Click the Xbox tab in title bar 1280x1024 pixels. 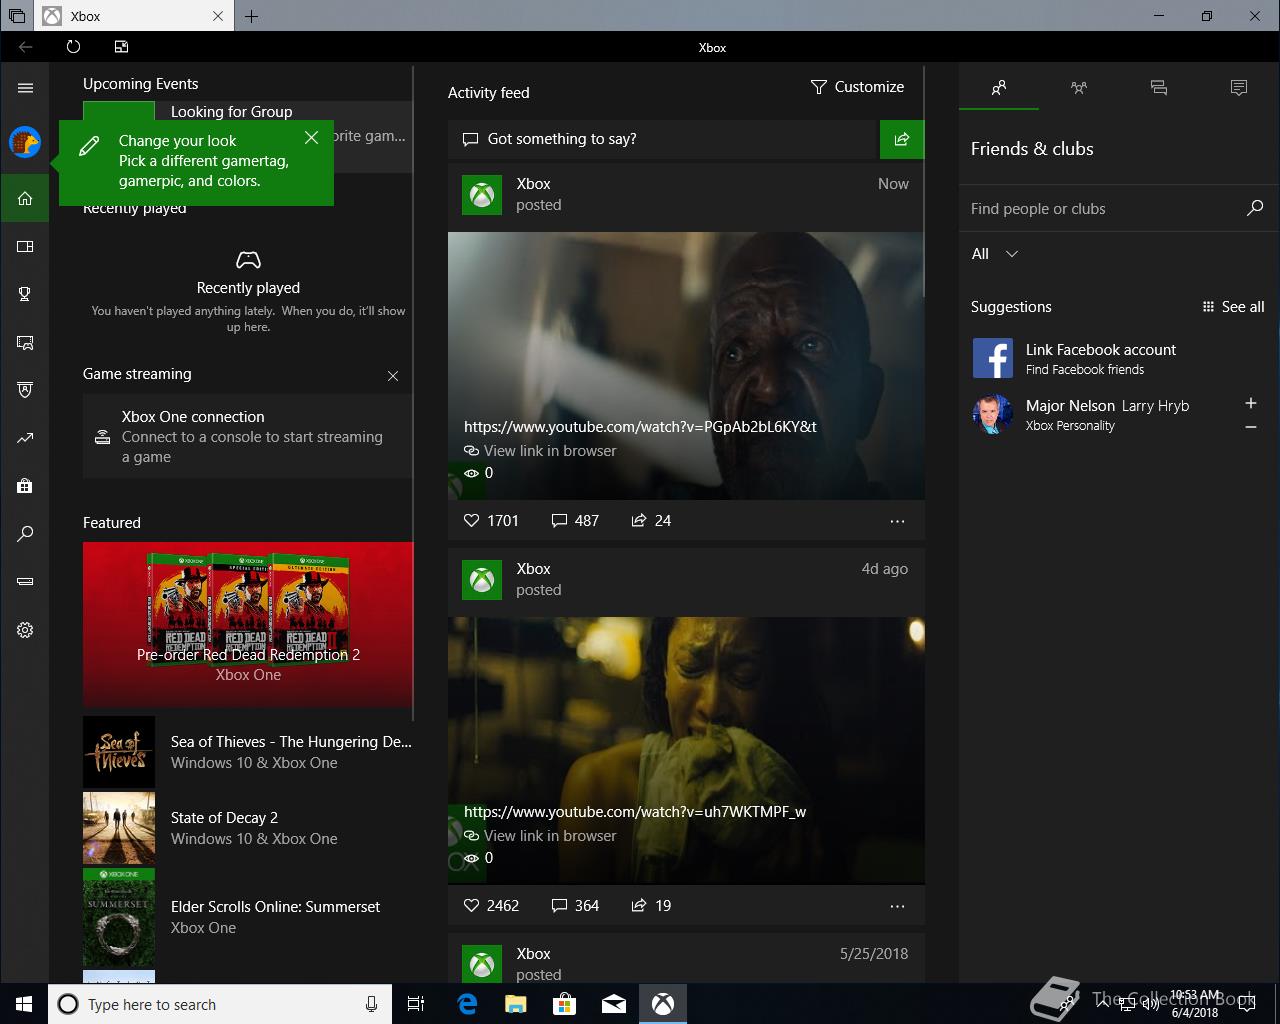[x=134, y=16]
